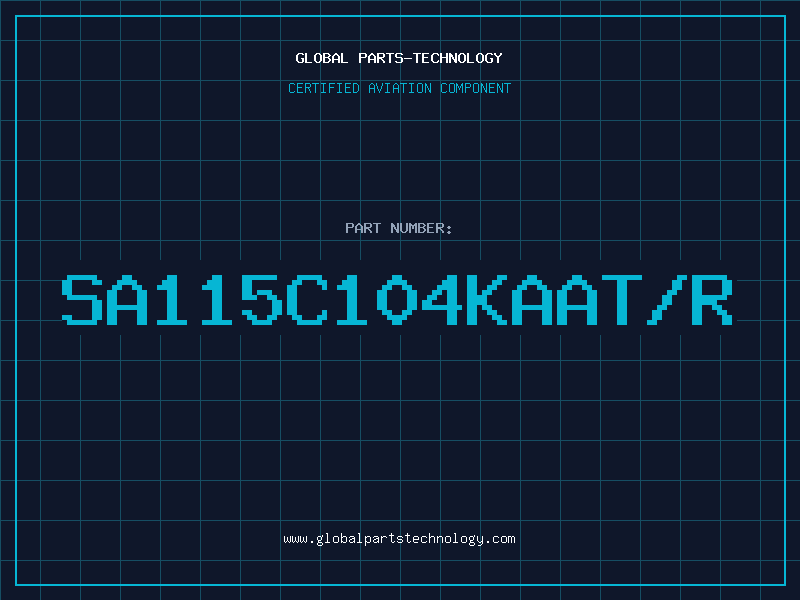This screenshot has width=800, height=600.
Task: Select the CERTIFIED AVIATION COMPONENT subtitle
Action: tap(399, 88)
